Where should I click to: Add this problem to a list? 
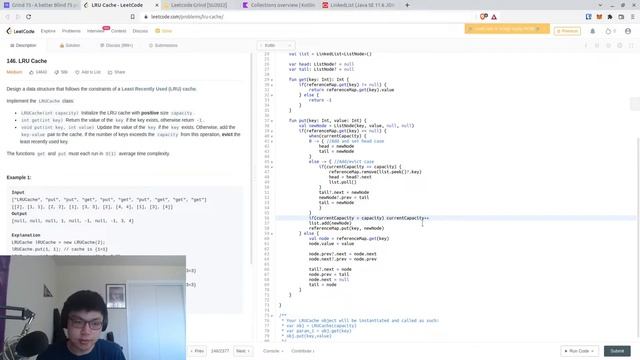click(x=88, y=72)
